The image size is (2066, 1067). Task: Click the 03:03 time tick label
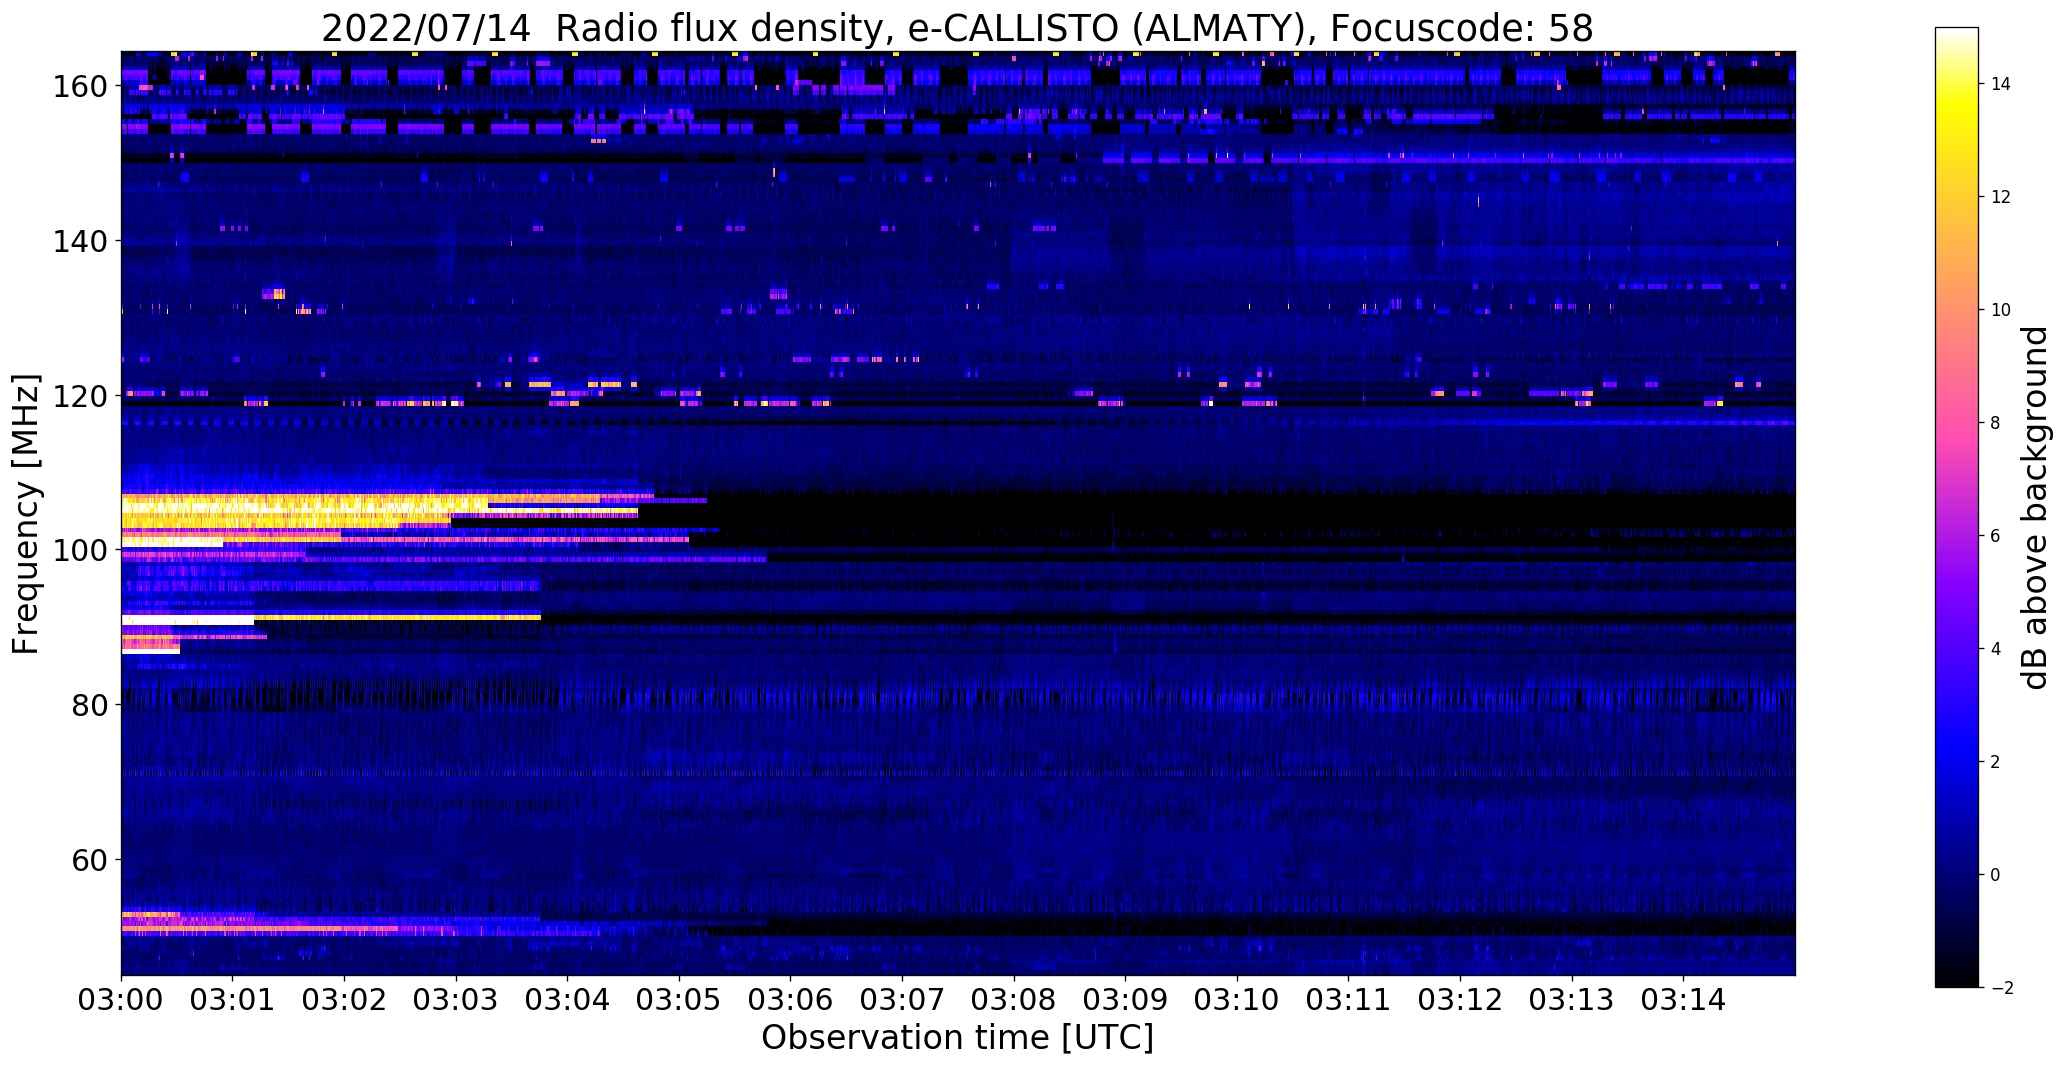coord(456,1001)
